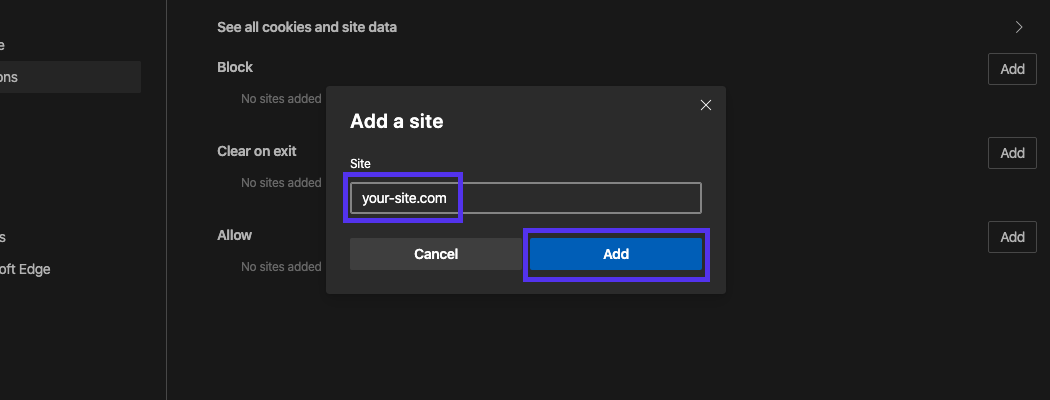
Task: Click Add beside the Block section
Action: click(1012, 69)
